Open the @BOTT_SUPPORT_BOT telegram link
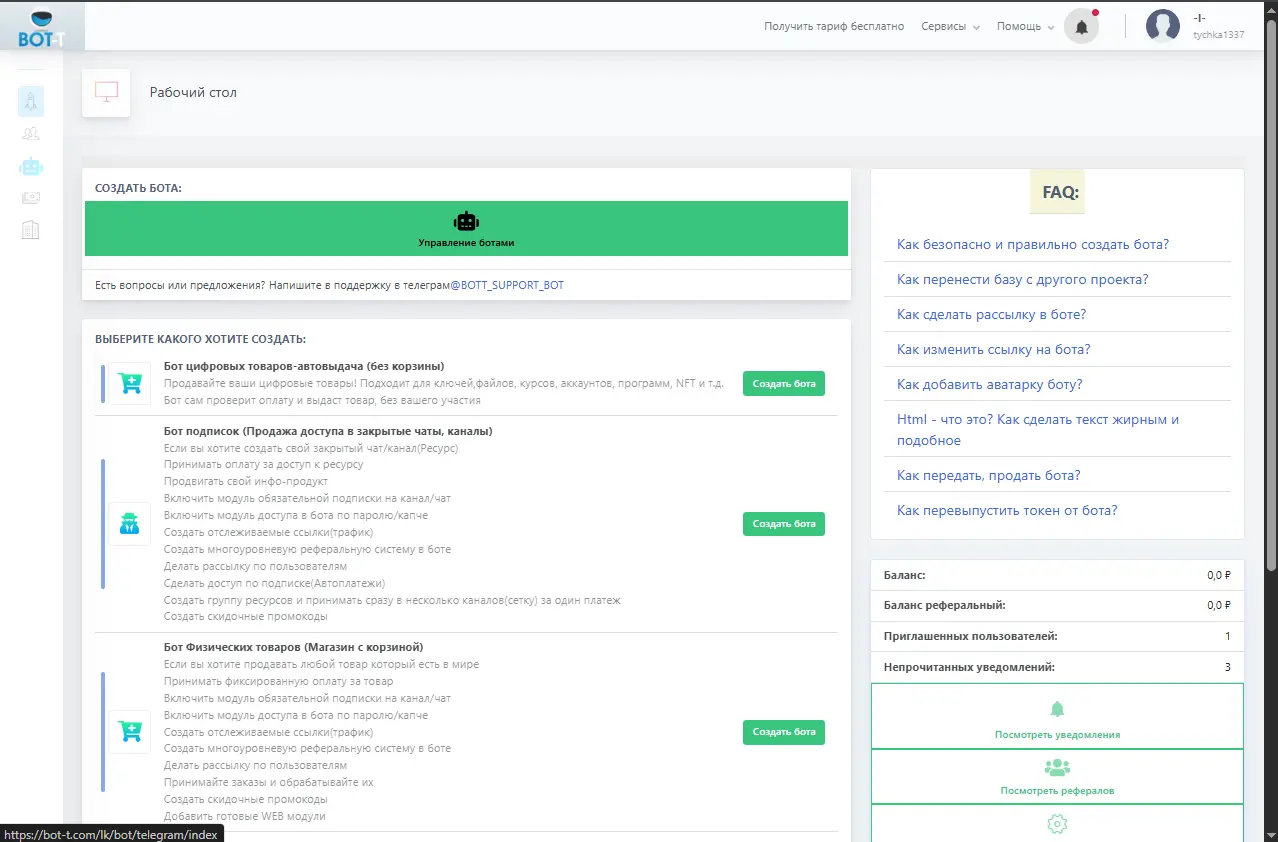The image size is (1278, 842). [x=507, y=285]
